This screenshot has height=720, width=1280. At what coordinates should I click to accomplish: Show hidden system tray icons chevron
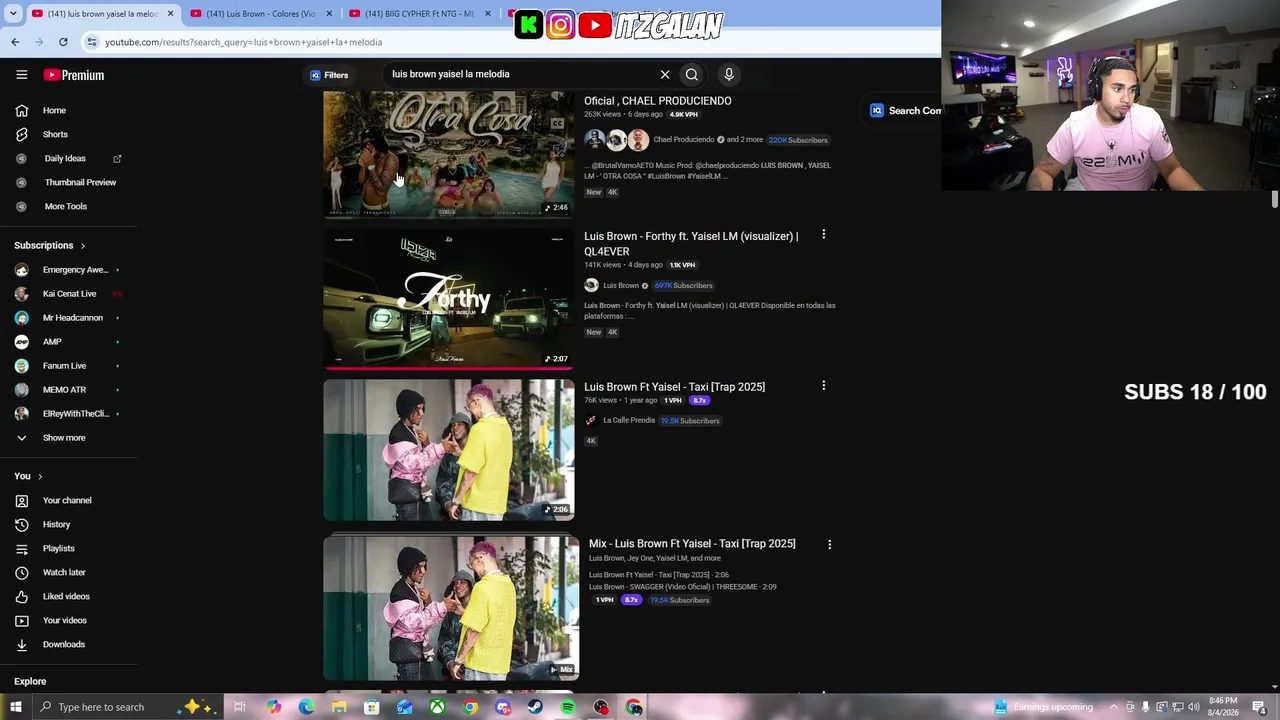click(x=1114, y=707)
